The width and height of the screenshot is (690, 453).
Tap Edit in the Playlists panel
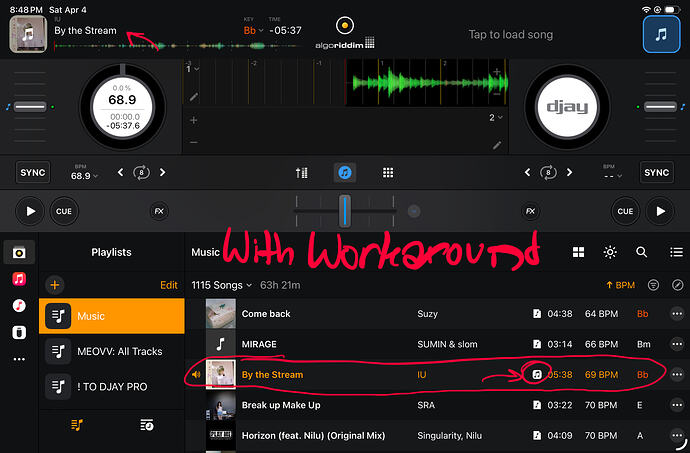(x=169, y=285)
